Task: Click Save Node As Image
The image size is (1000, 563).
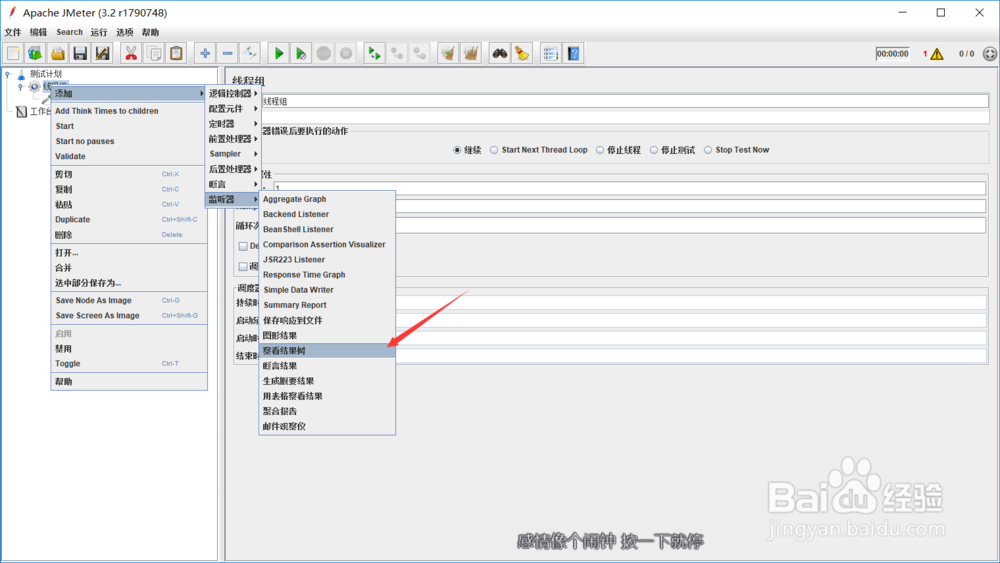Action: coord(129,300)
